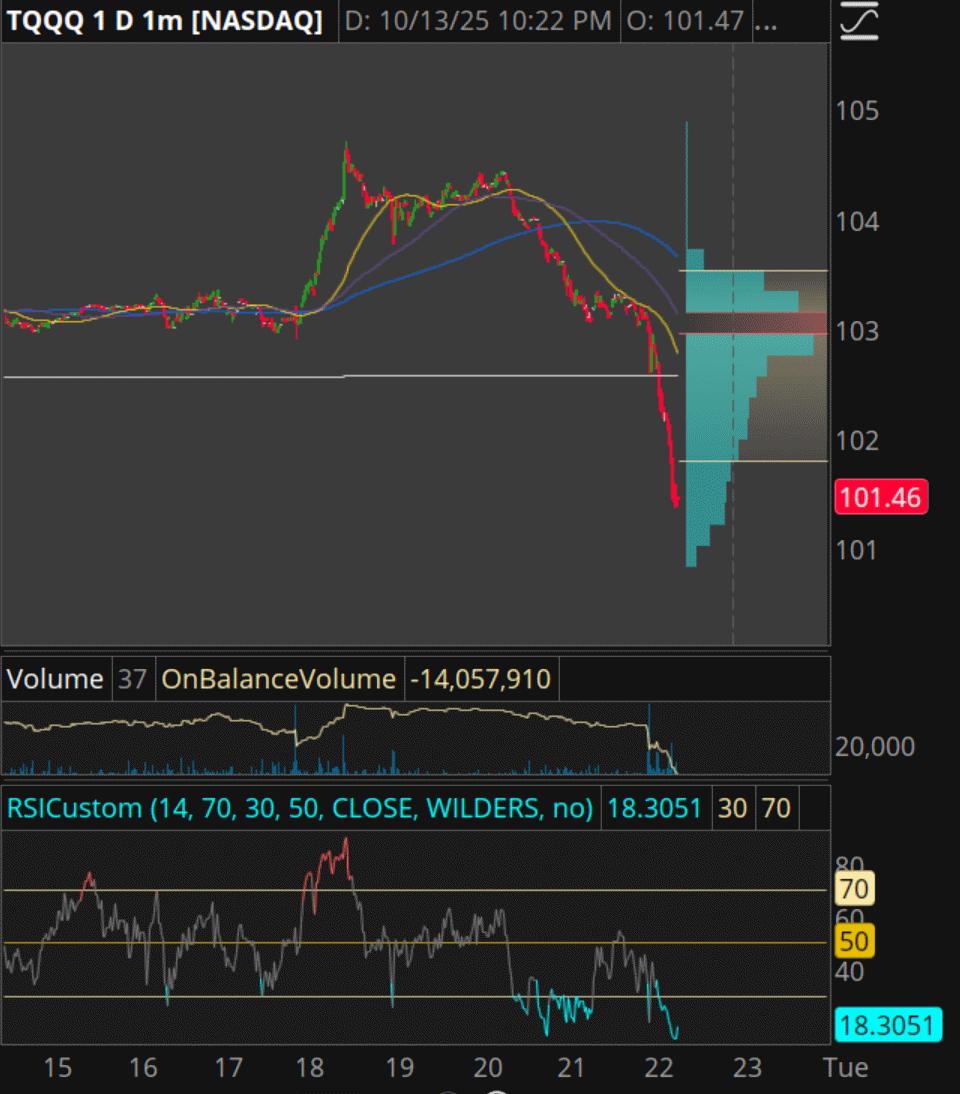Click the RSI overbought value 70
The width and height of the screenshot is (960, 1094).
pyautogui.click(x=776, y=808)
